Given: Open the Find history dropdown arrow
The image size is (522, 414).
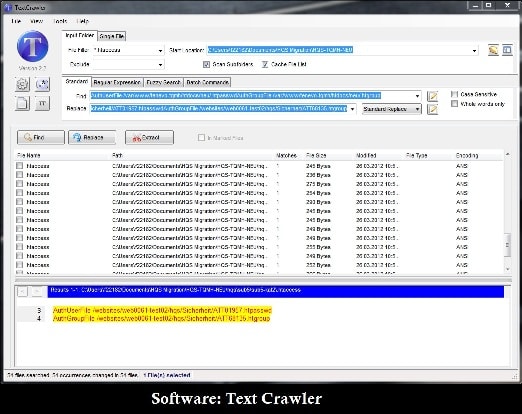Looking at the screenshot, I should pyautogui.click(x=417, y=96).
